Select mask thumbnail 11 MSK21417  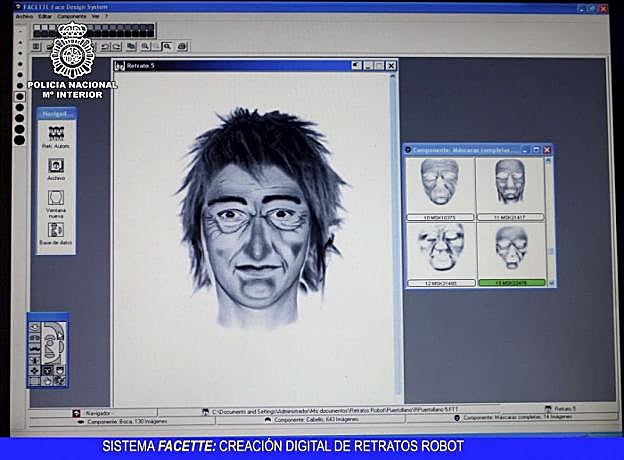(510, 185)
